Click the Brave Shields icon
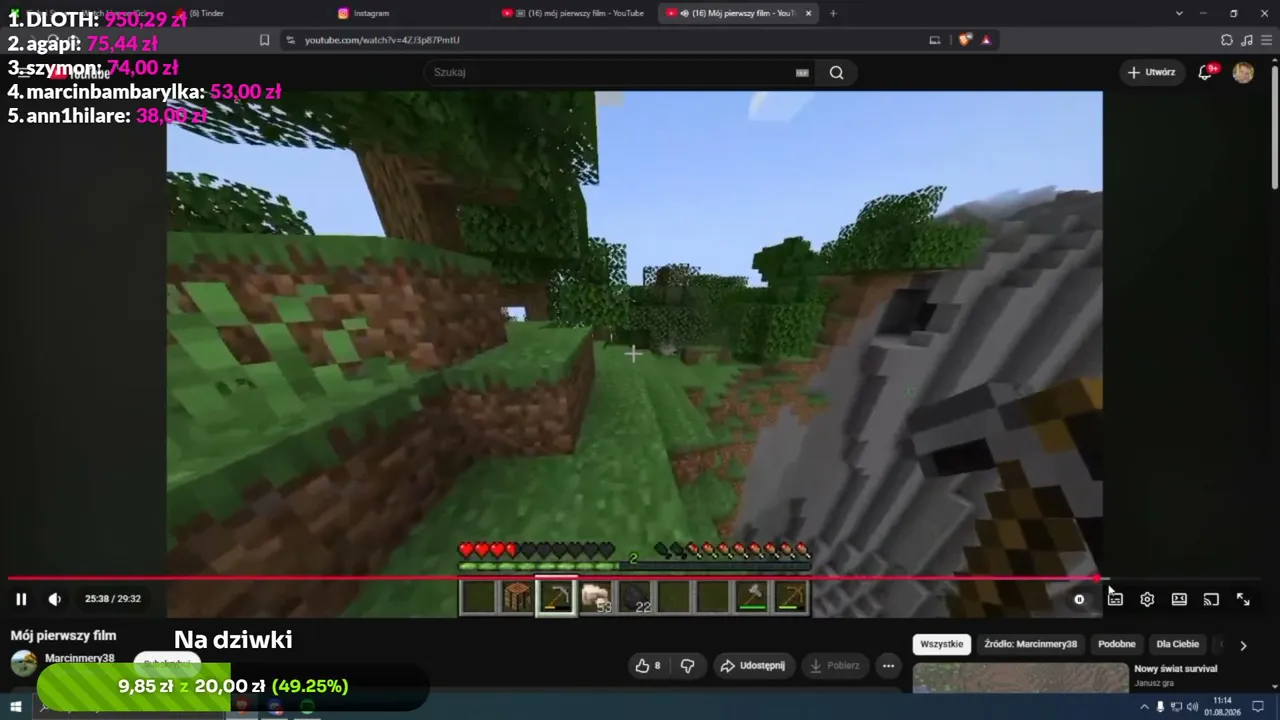Image resolution: width=1280 pixels, height=720 pixels. click(964, 40)
